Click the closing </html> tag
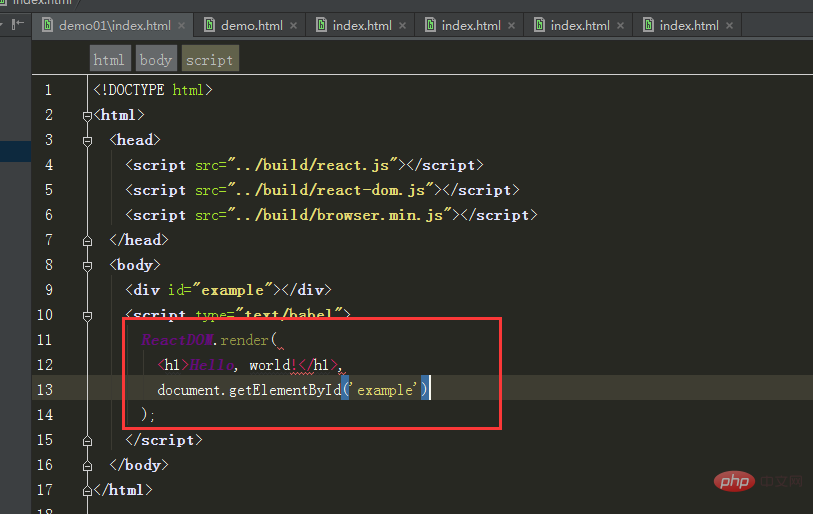Screen dimensions: 813x514 click(x=123, y=490)
